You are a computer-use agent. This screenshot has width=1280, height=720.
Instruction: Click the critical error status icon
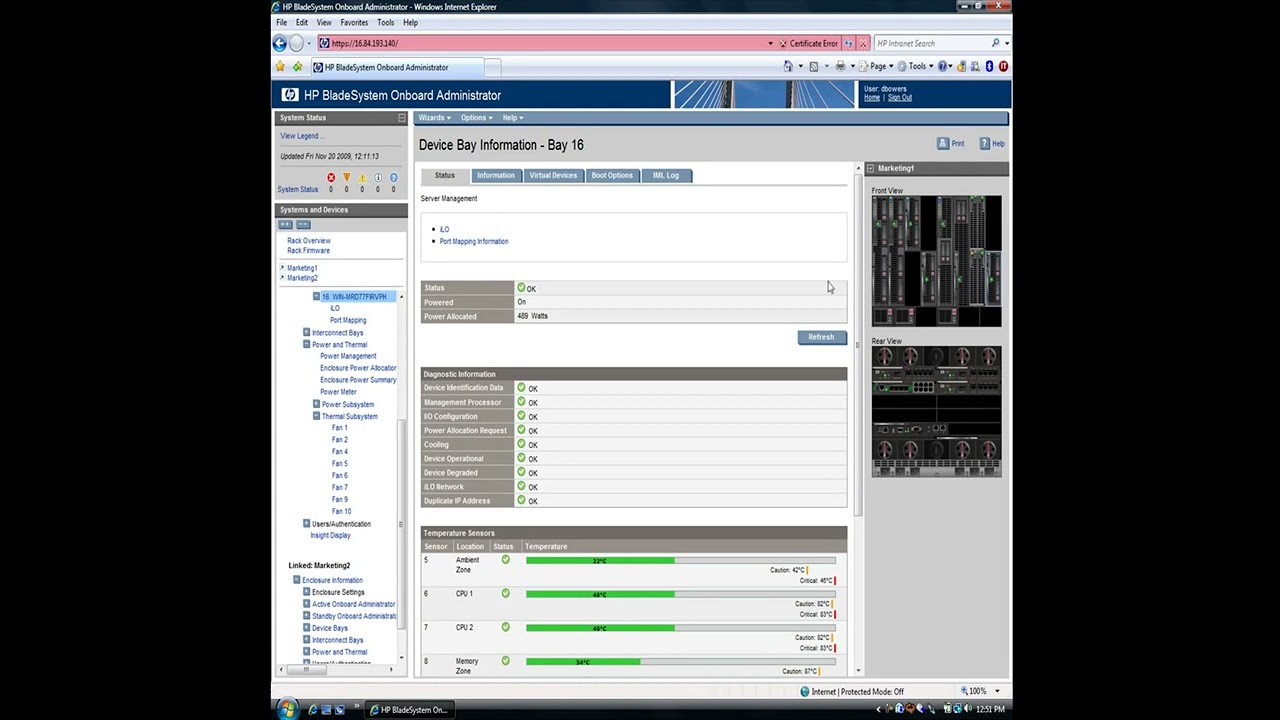(x=331, y=178)
